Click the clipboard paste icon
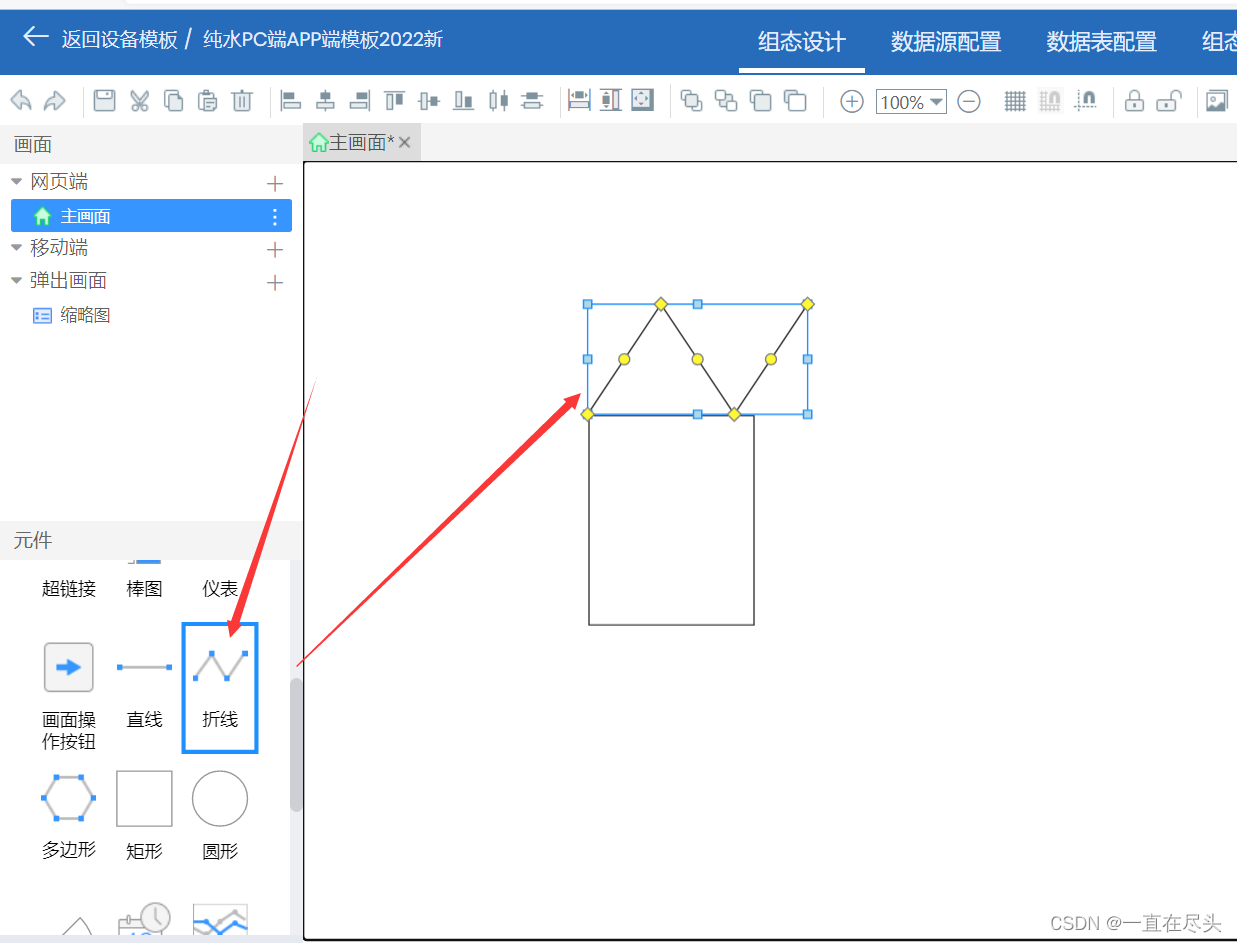 tap(207, 101)
